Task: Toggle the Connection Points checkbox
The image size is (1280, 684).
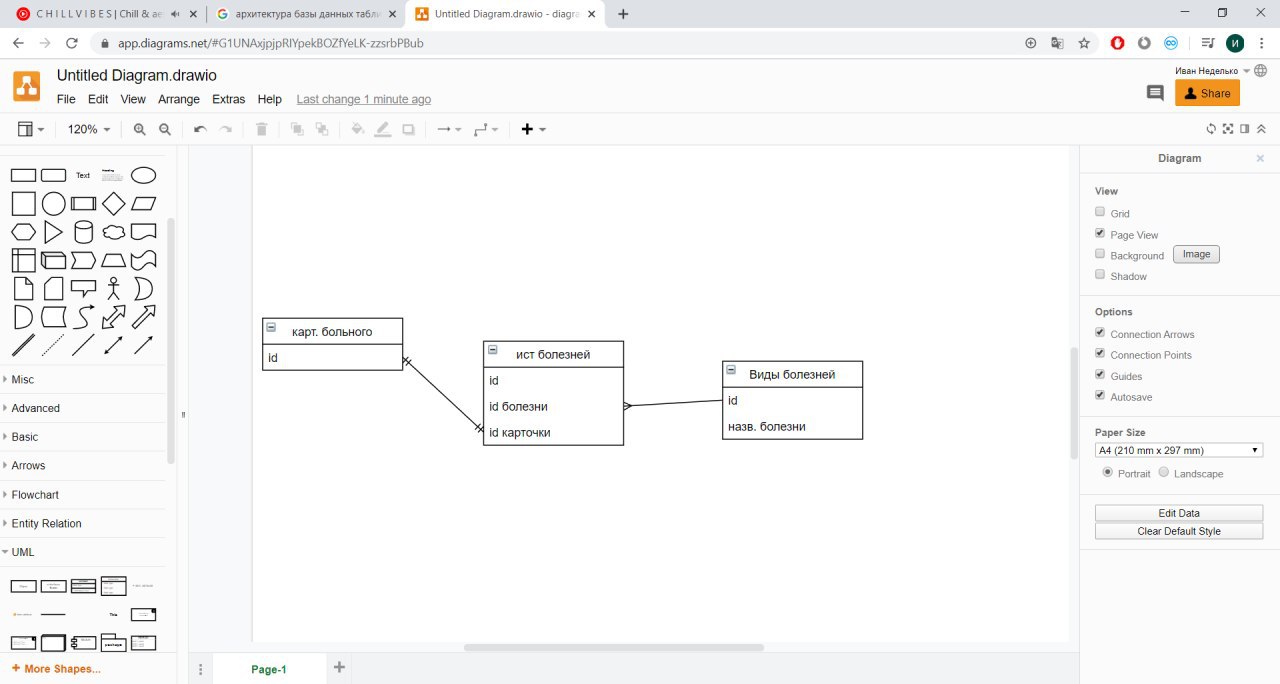Action: click(1100, 353)
